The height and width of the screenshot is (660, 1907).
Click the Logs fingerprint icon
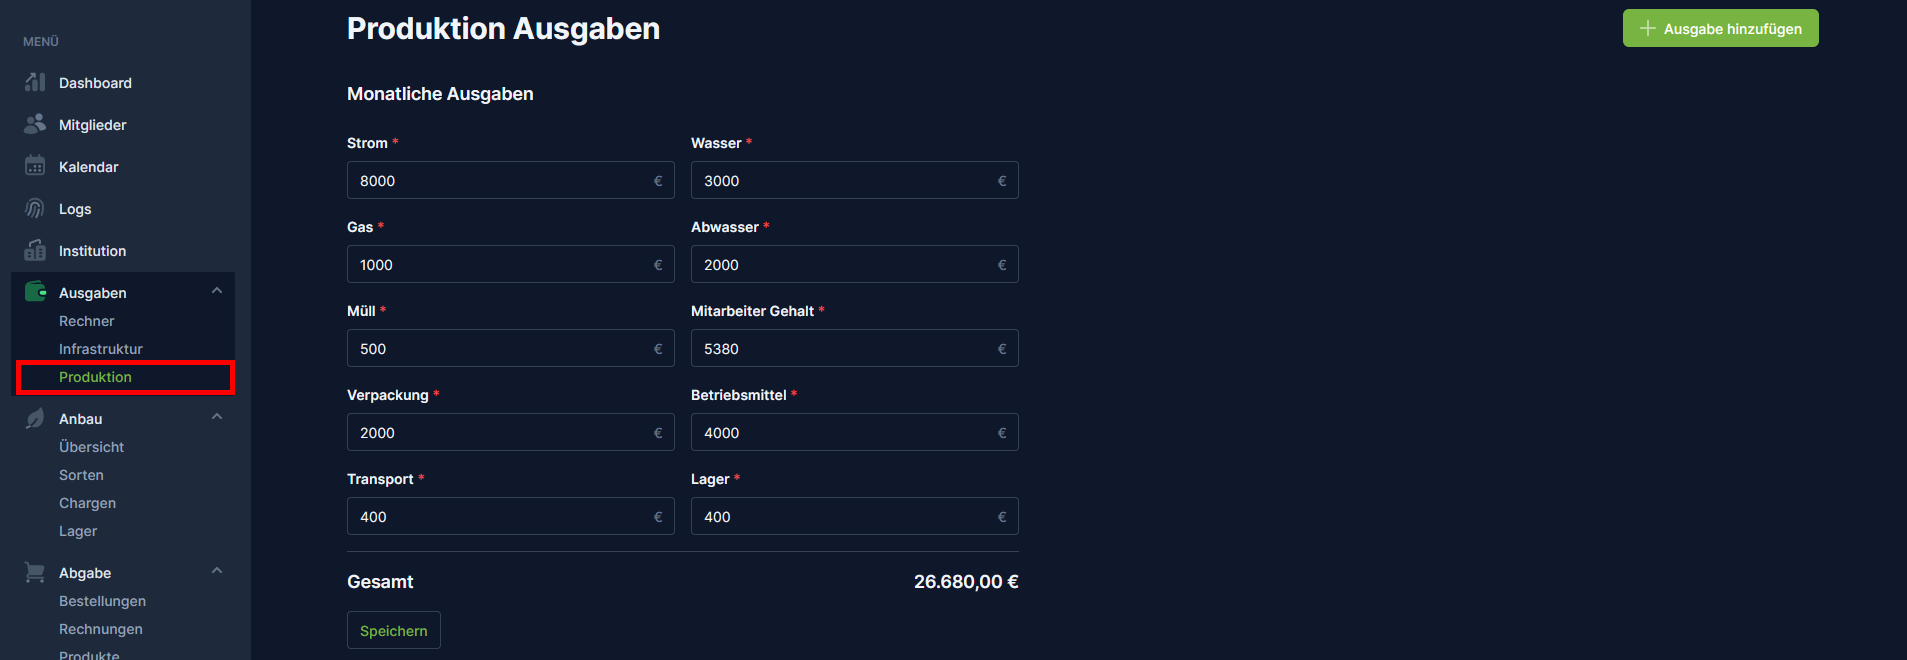35,208
